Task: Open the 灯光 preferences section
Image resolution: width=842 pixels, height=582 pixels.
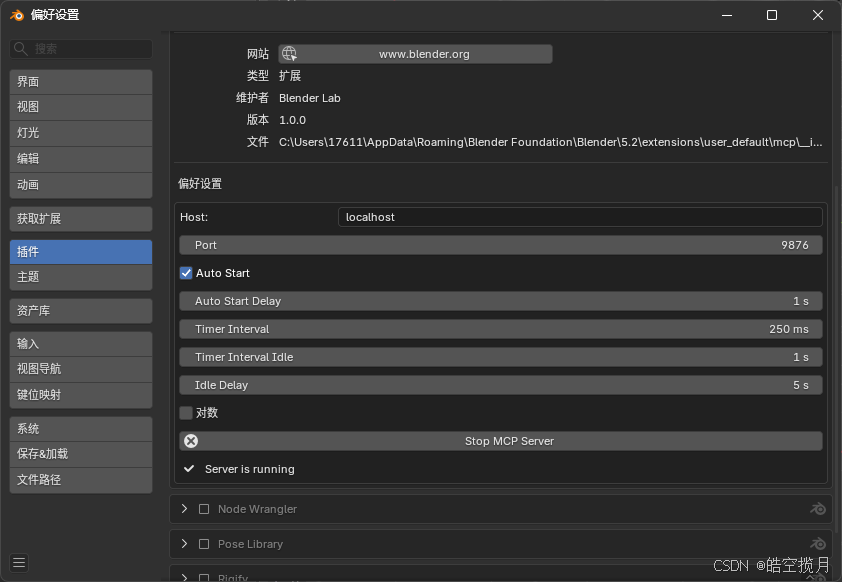Action: tap(81, 133)
